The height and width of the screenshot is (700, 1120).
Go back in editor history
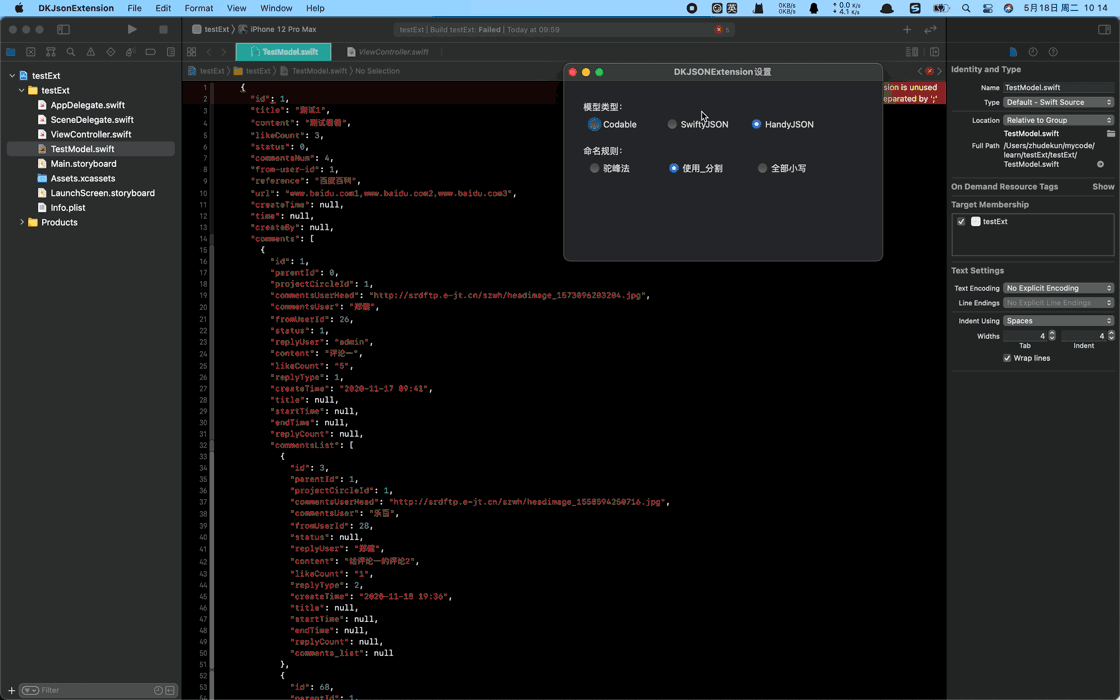209,51
